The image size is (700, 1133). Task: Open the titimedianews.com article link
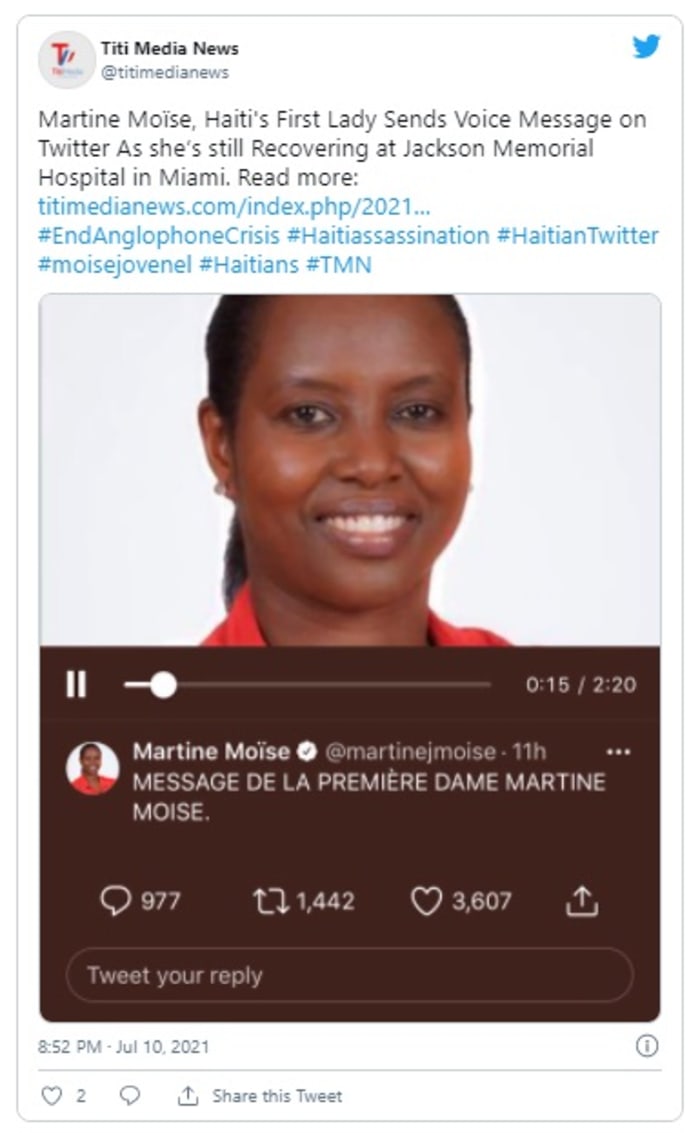(234, 207)
